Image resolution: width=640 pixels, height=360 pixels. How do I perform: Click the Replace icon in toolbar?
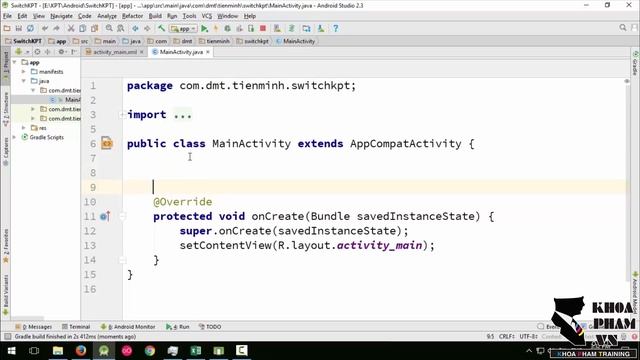tap(121, 29)
